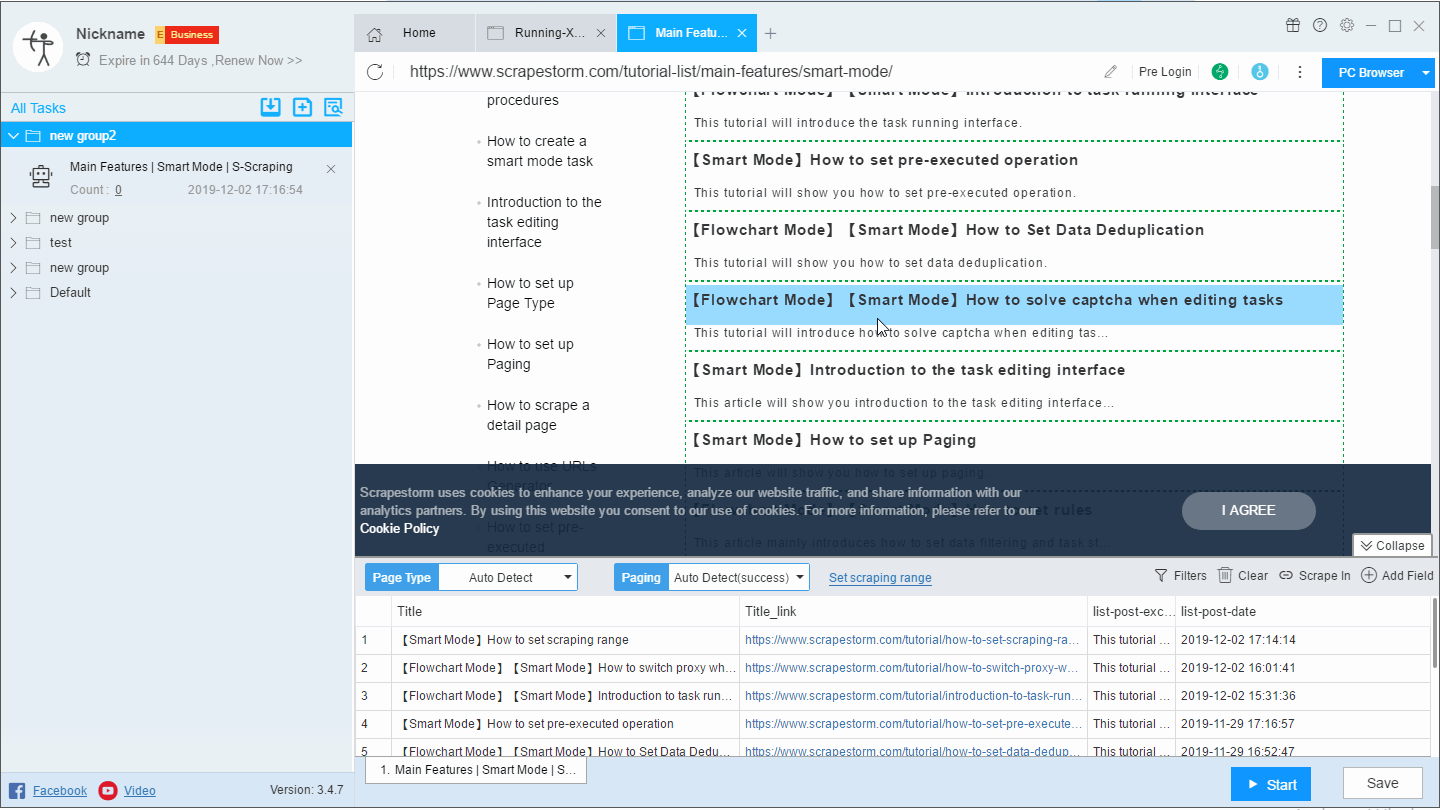Click I AGREE on the cookie banner

1249,510
